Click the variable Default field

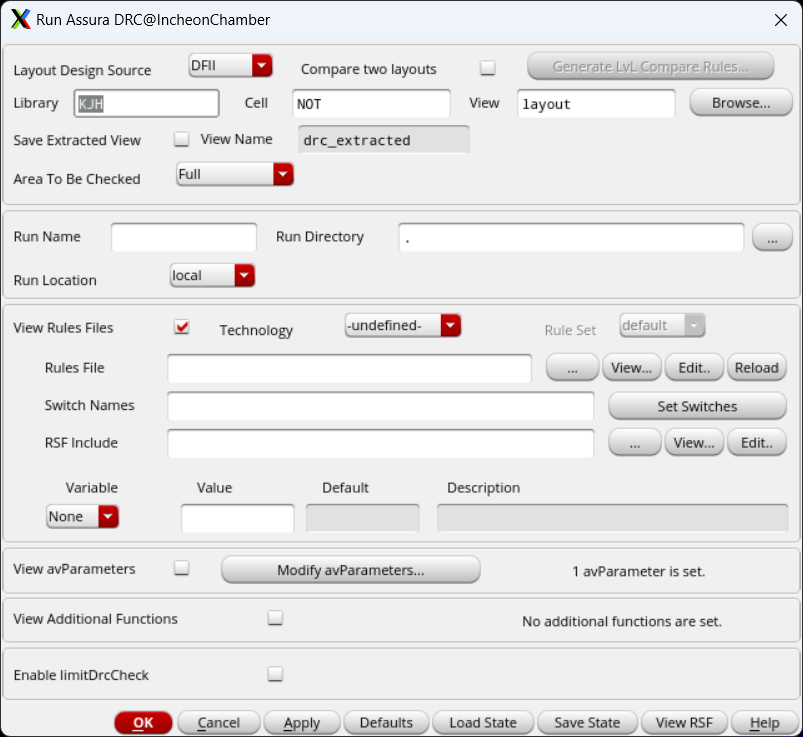[x=363, y=518]
